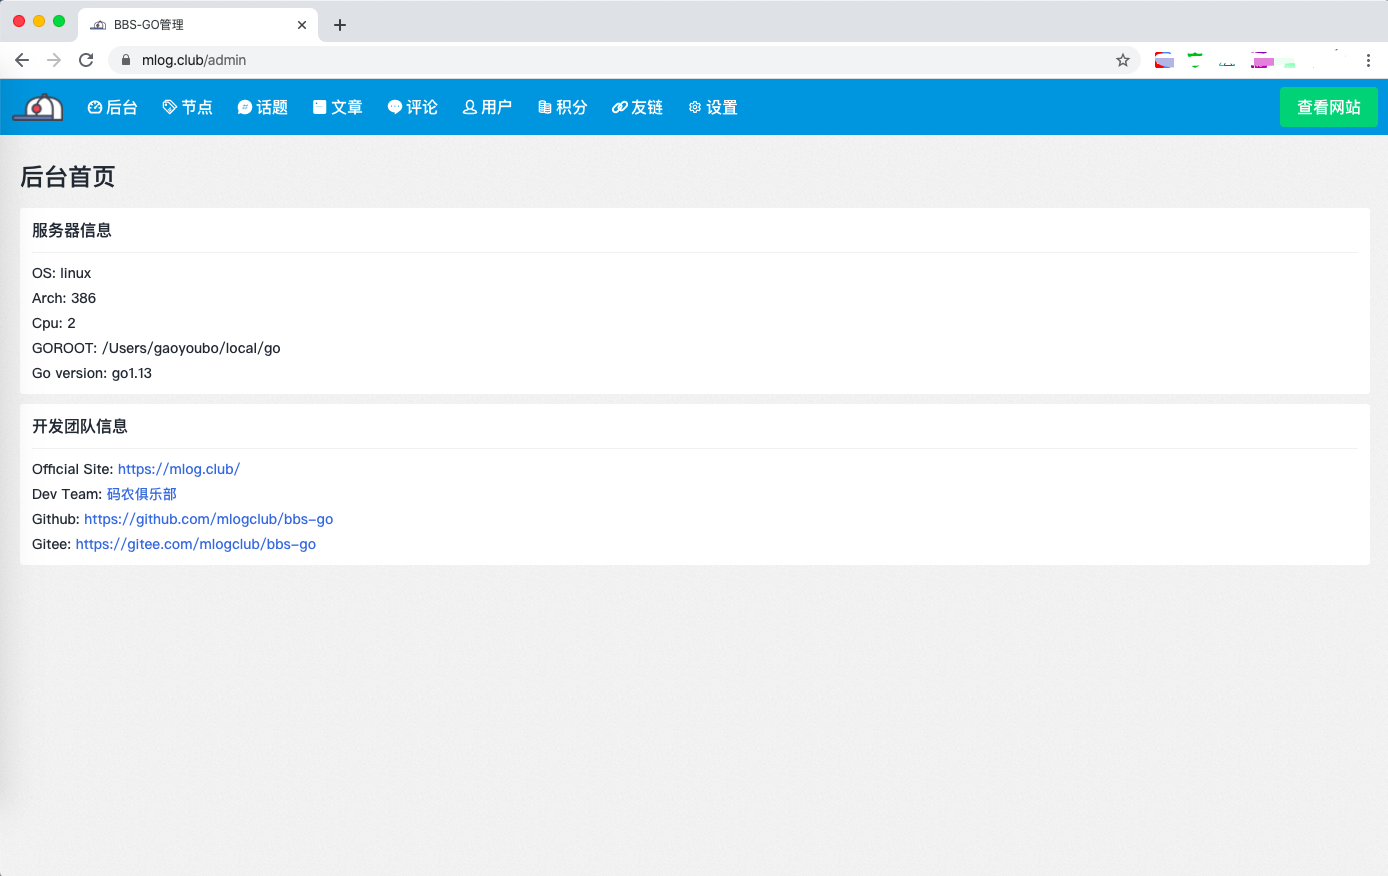
Task: Click the 服务器信息 panel title
Action: click(72, 230)
